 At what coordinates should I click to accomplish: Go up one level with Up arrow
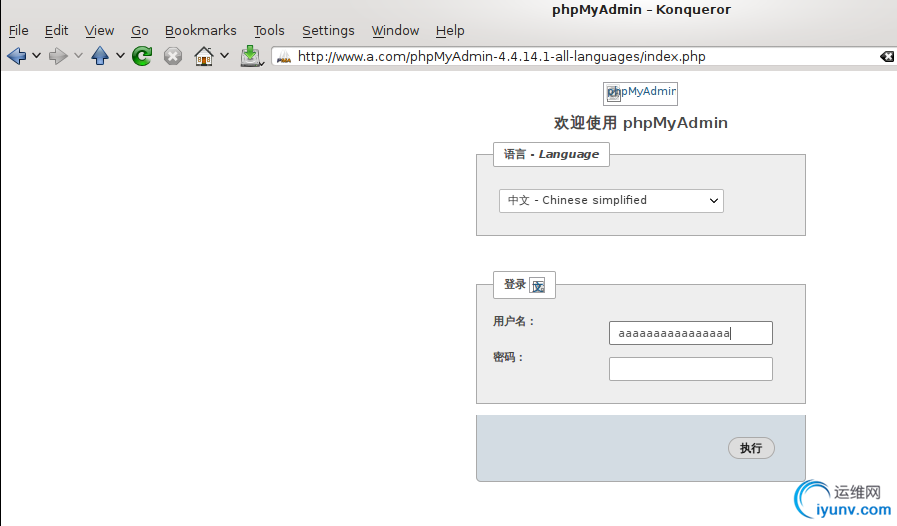[x=100, y=56]
